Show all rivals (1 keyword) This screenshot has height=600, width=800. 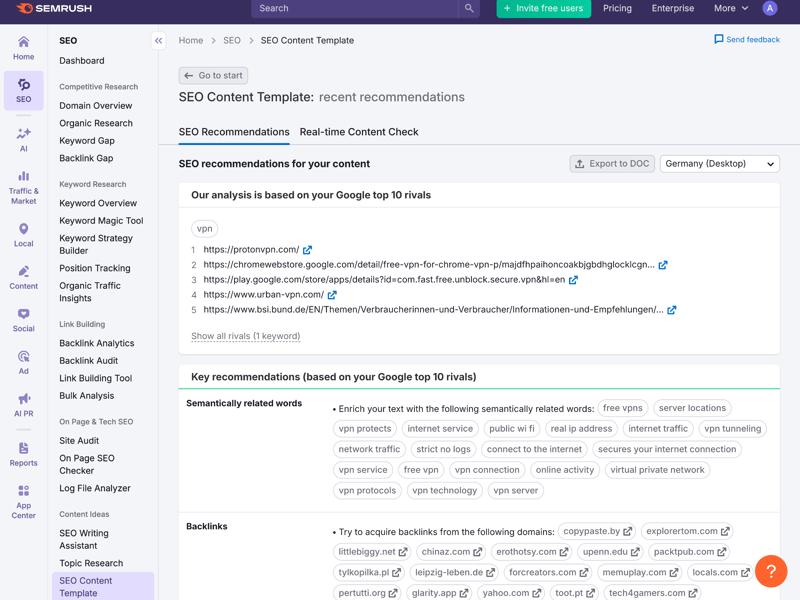click(x=245, y=336)
